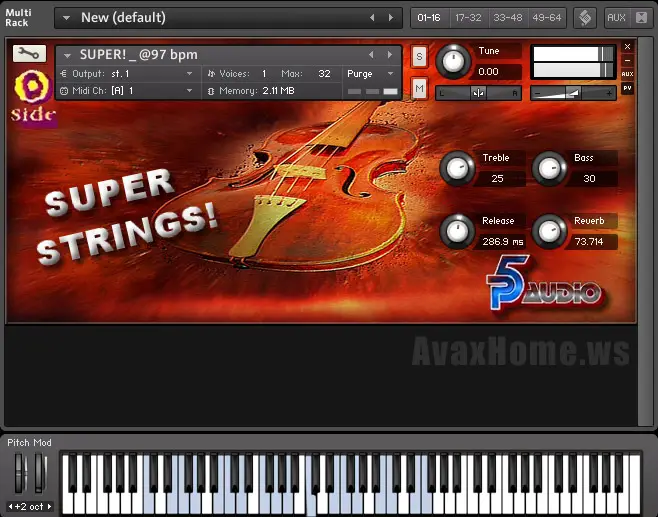This screenshot has height=517, width=658.
Task: Switch to instrument page 01-16
Action: [429, 18]
